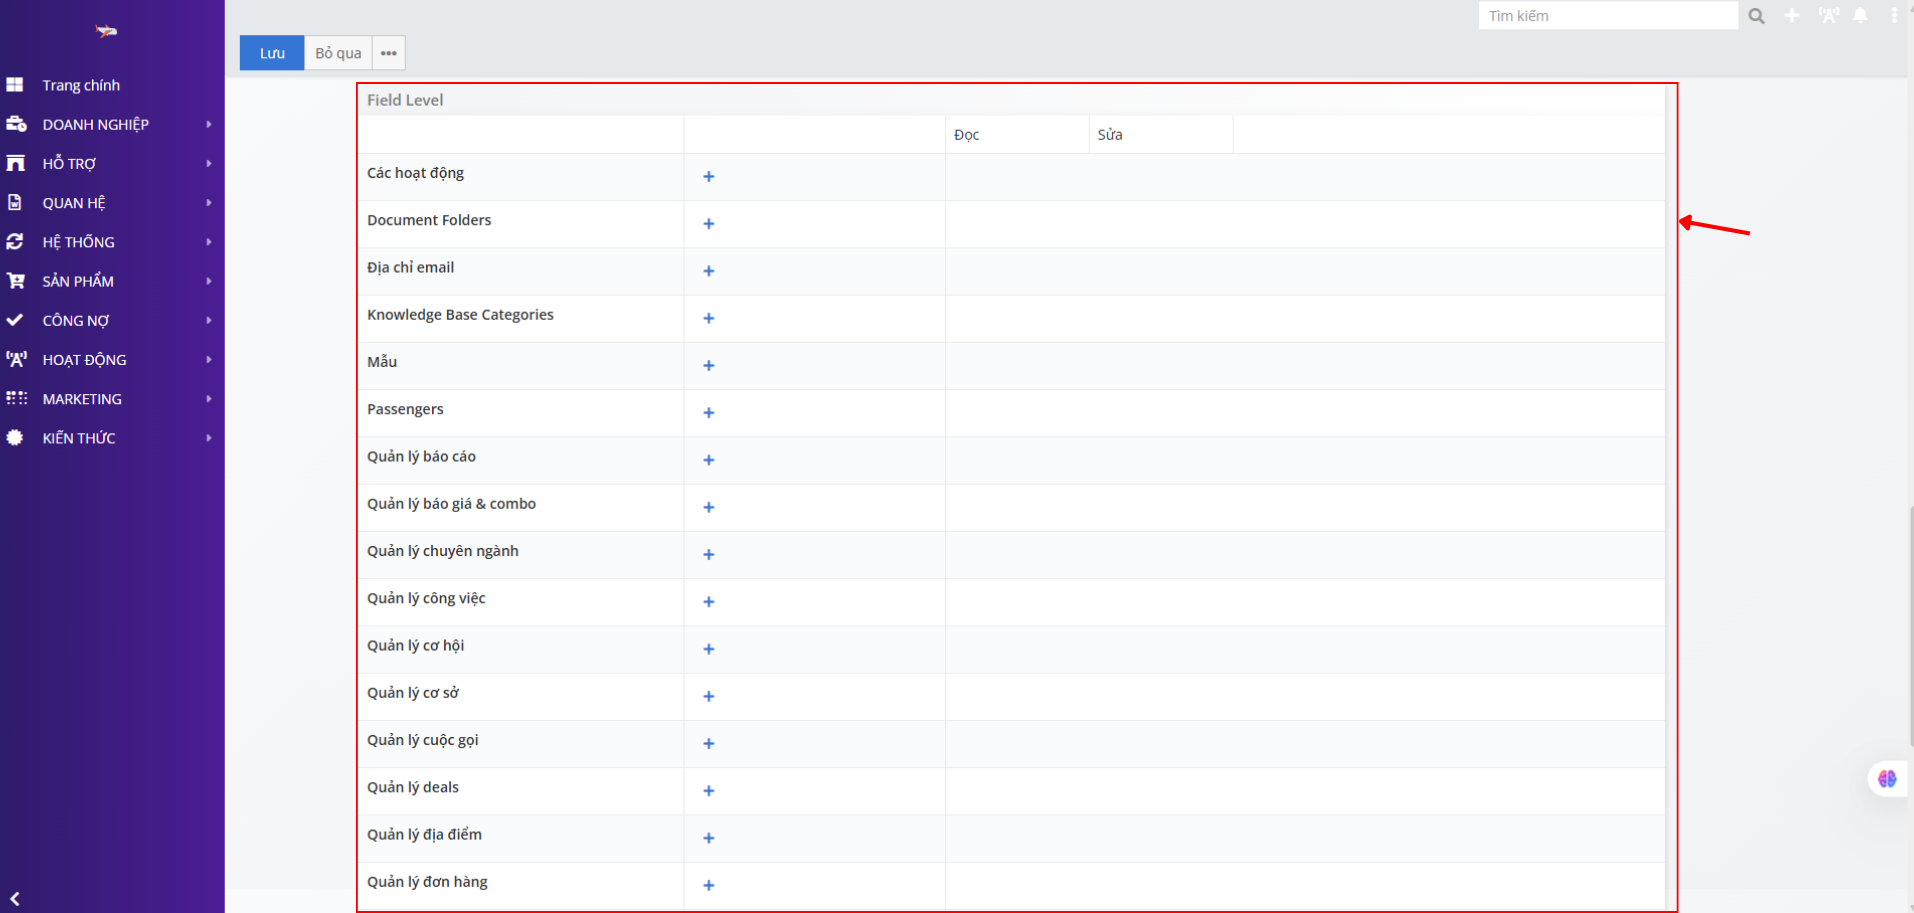Click the logo at sidebar top
This screenshot has height=913, width=1914.
[x=106, y=31]
